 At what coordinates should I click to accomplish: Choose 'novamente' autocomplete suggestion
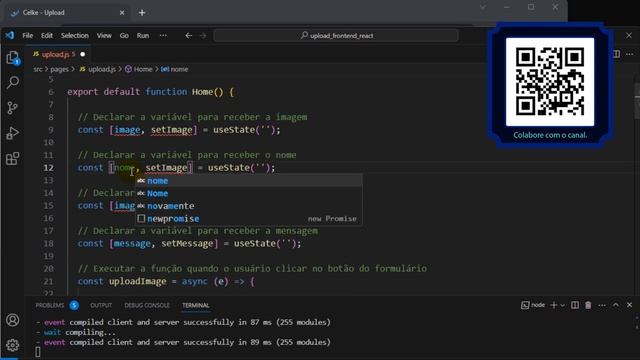coord(249,206)
